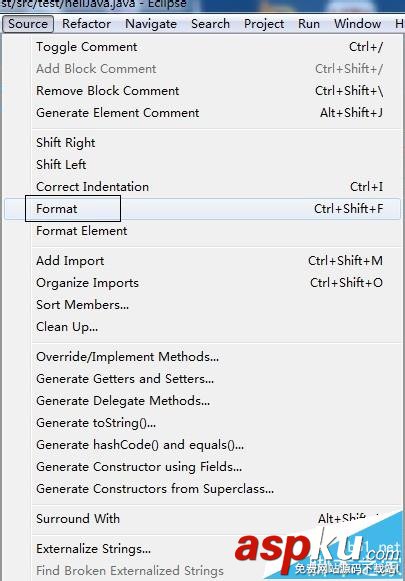Select Organize Imports
The height and width of the screenshot is (581, 405).
click(x=203, y=283)
